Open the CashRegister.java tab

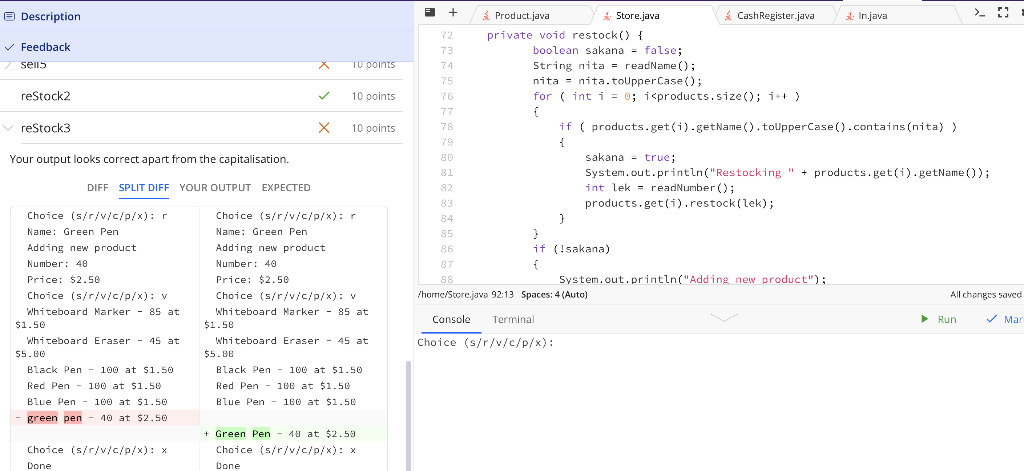(774, 16)
